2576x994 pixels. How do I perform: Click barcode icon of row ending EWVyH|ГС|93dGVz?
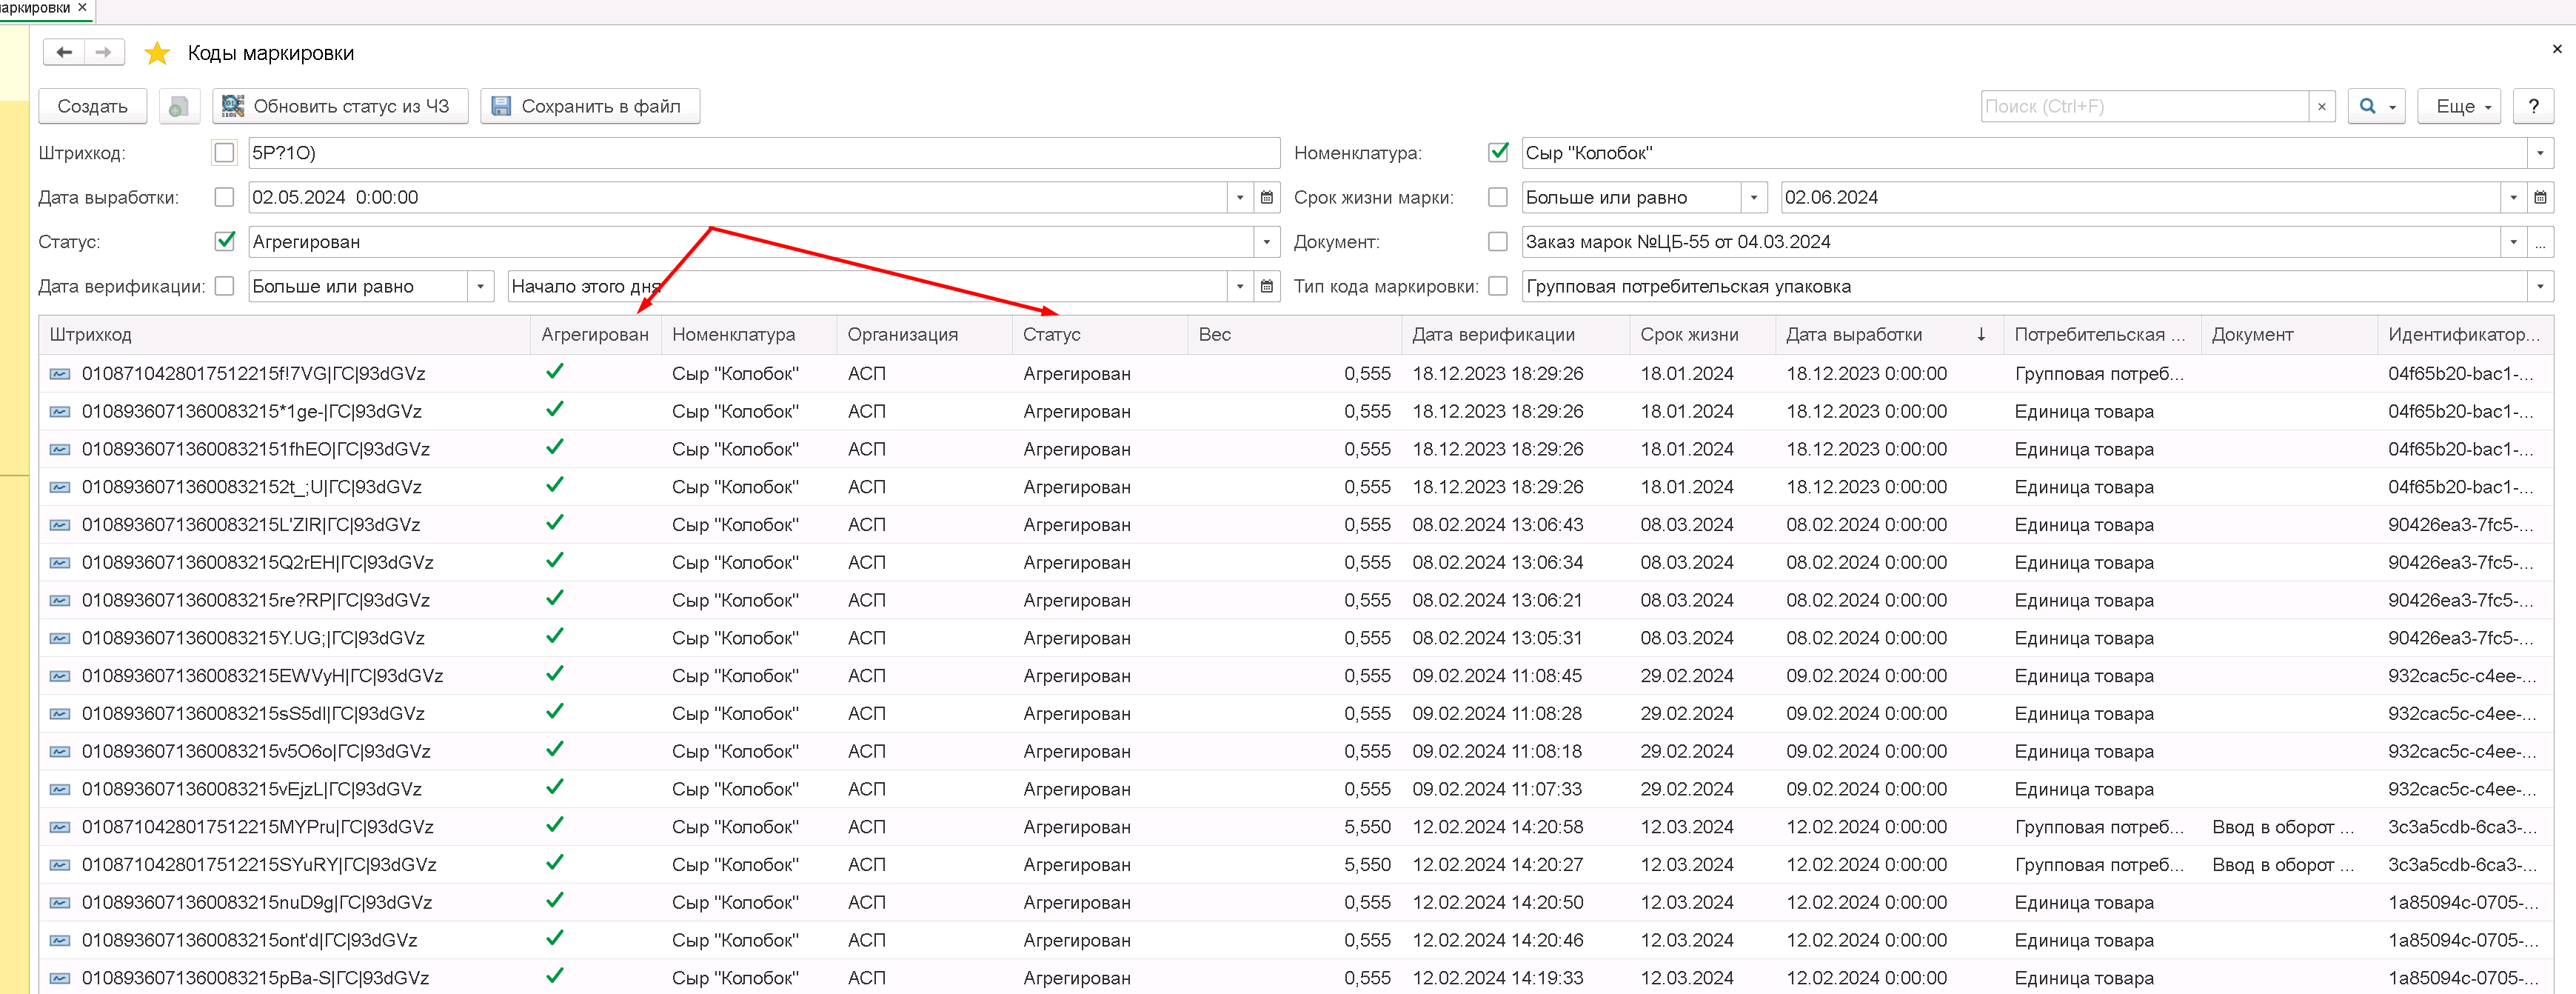(60, 676)
